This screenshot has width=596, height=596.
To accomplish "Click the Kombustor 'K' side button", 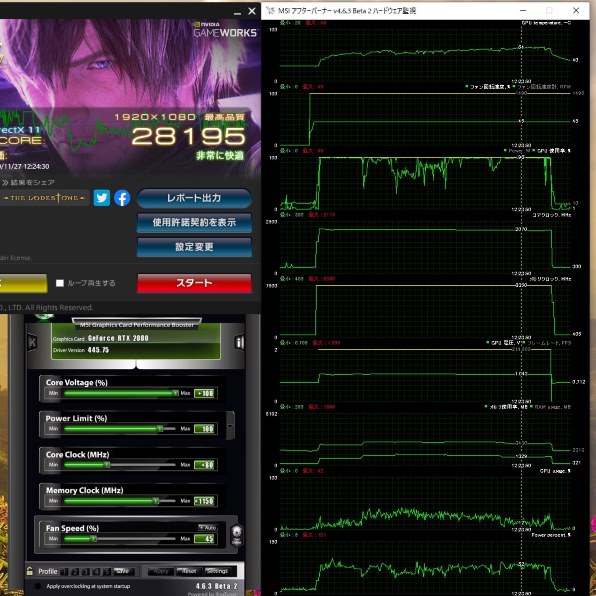I will pos(32,342).
